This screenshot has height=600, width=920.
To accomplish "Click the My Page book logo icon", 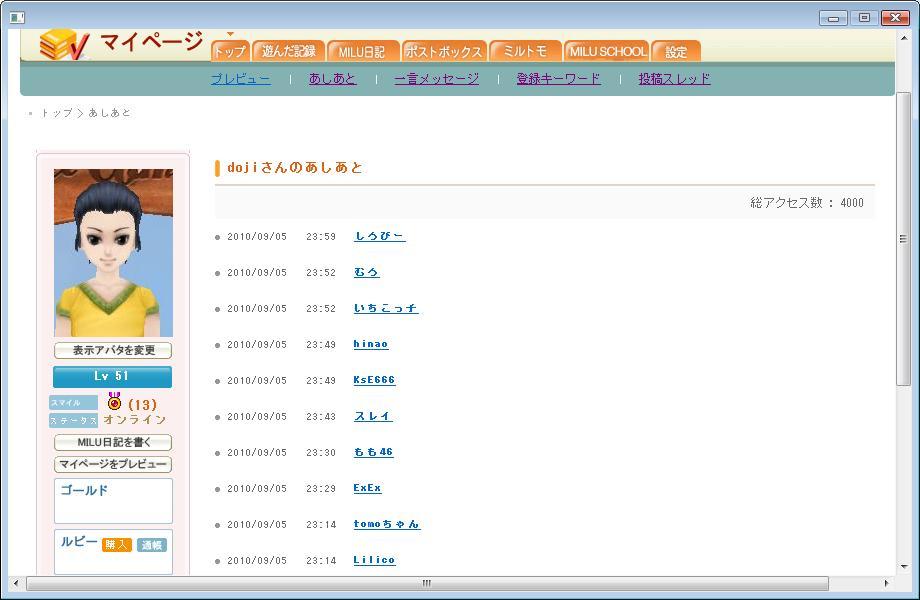I will [64, 45].
